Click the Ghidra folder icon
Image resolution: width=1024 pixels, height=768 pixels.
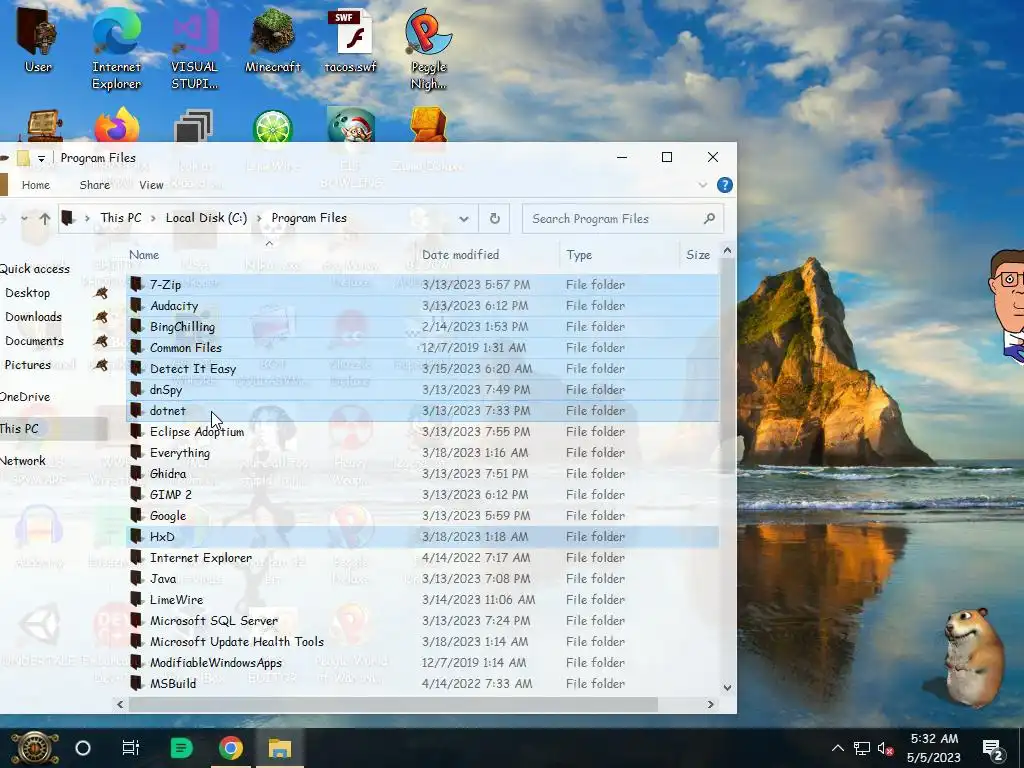click(x=136, y=473)
